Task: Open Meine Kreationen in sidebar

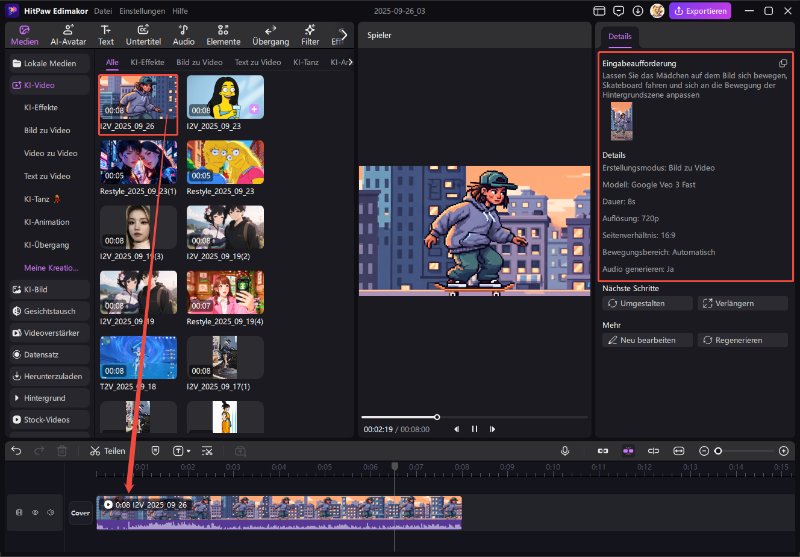Action: point(51,268)
